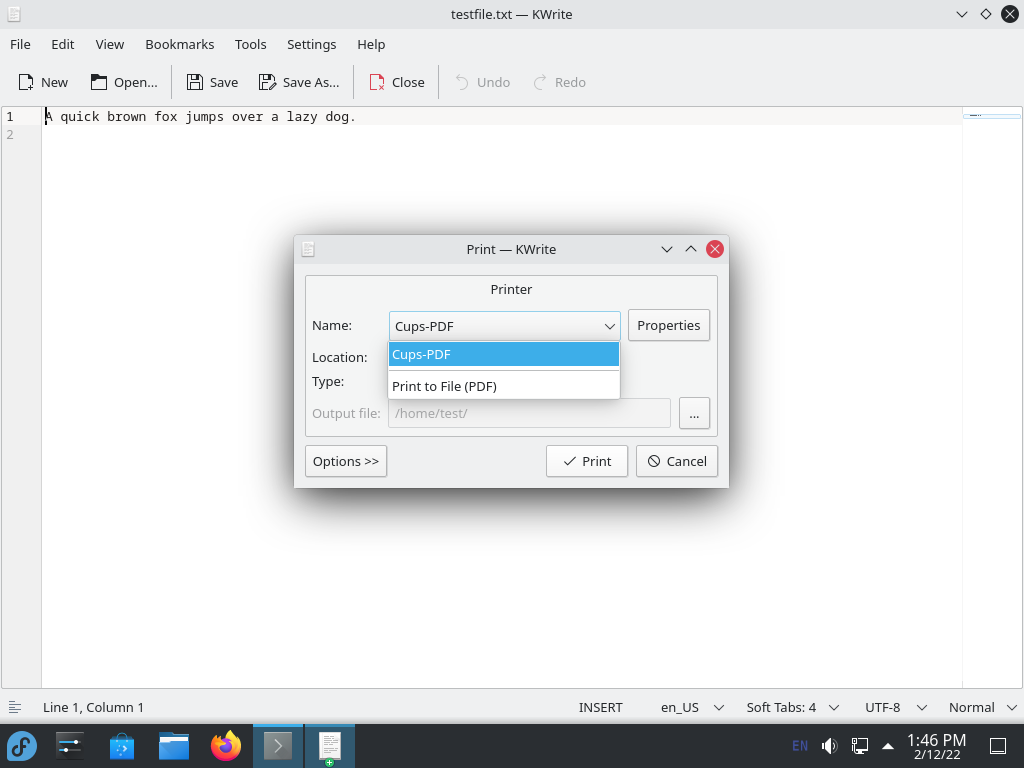Viewport: 1024px width, 768px height.
Task: Click the KWrite taskbar entry
Action: 330,746
